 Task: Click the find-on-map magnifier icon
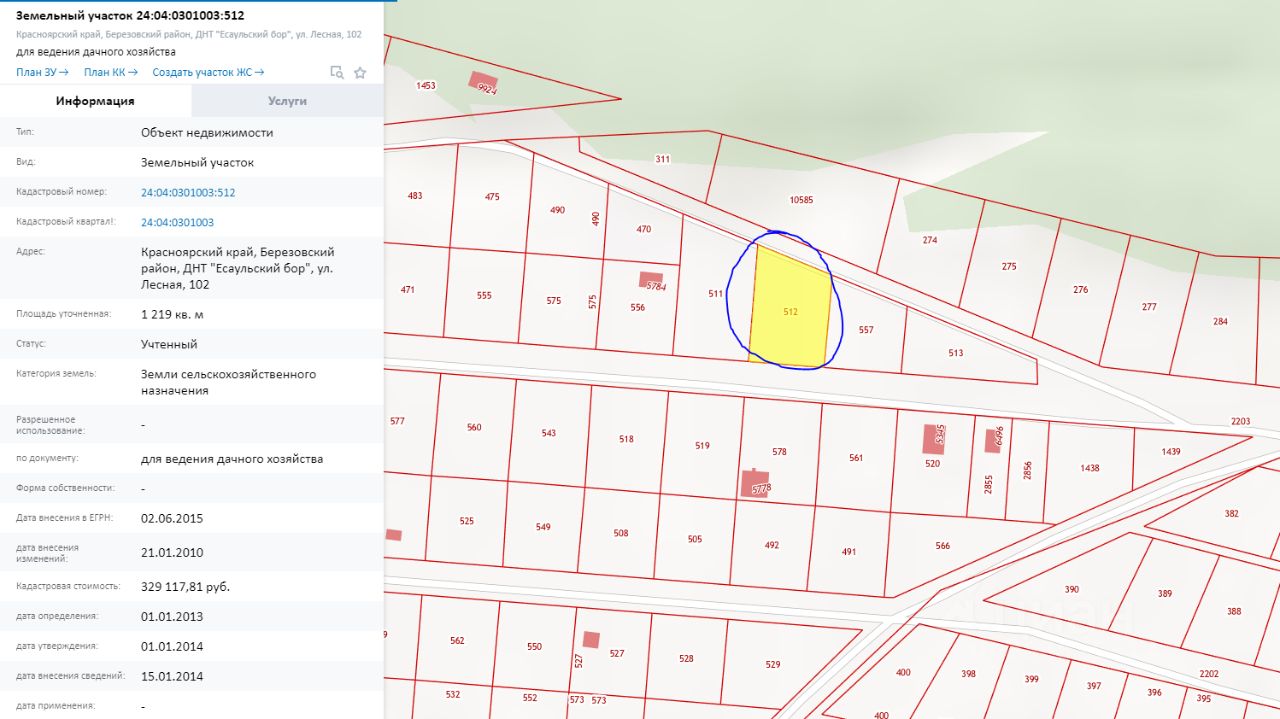337,72
